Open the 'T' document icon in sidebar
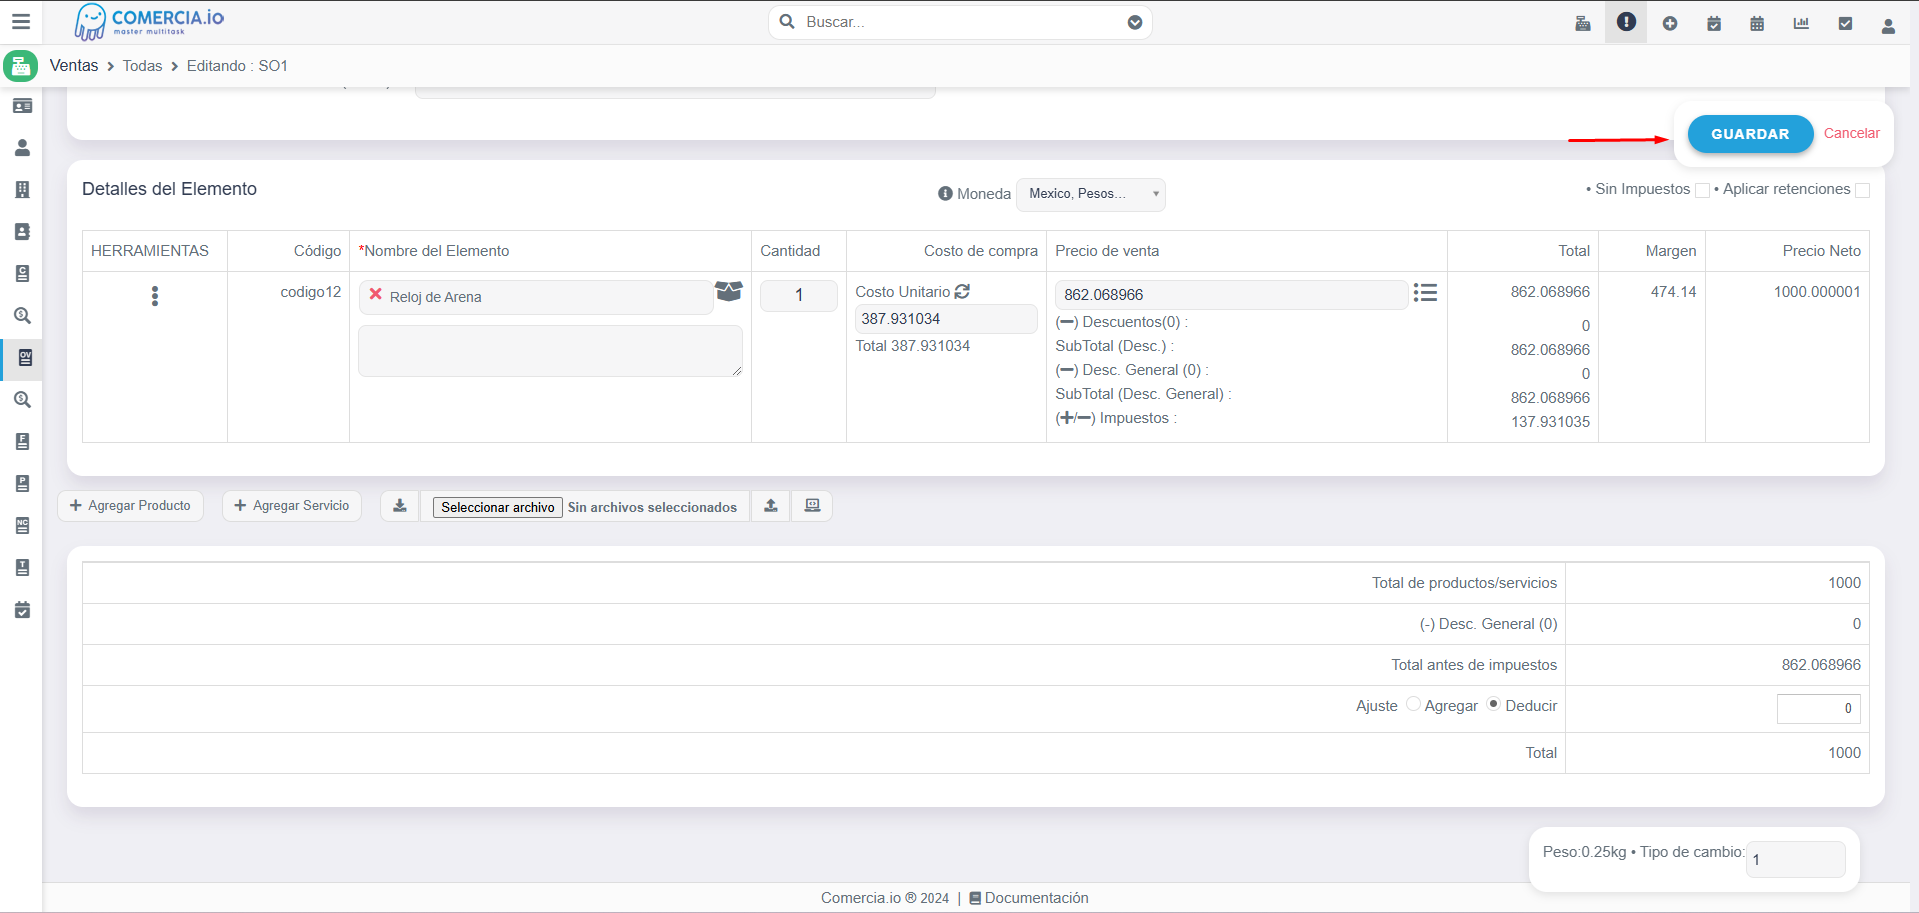The height and width of the screenshot is (913, 1919). point(22,568)
